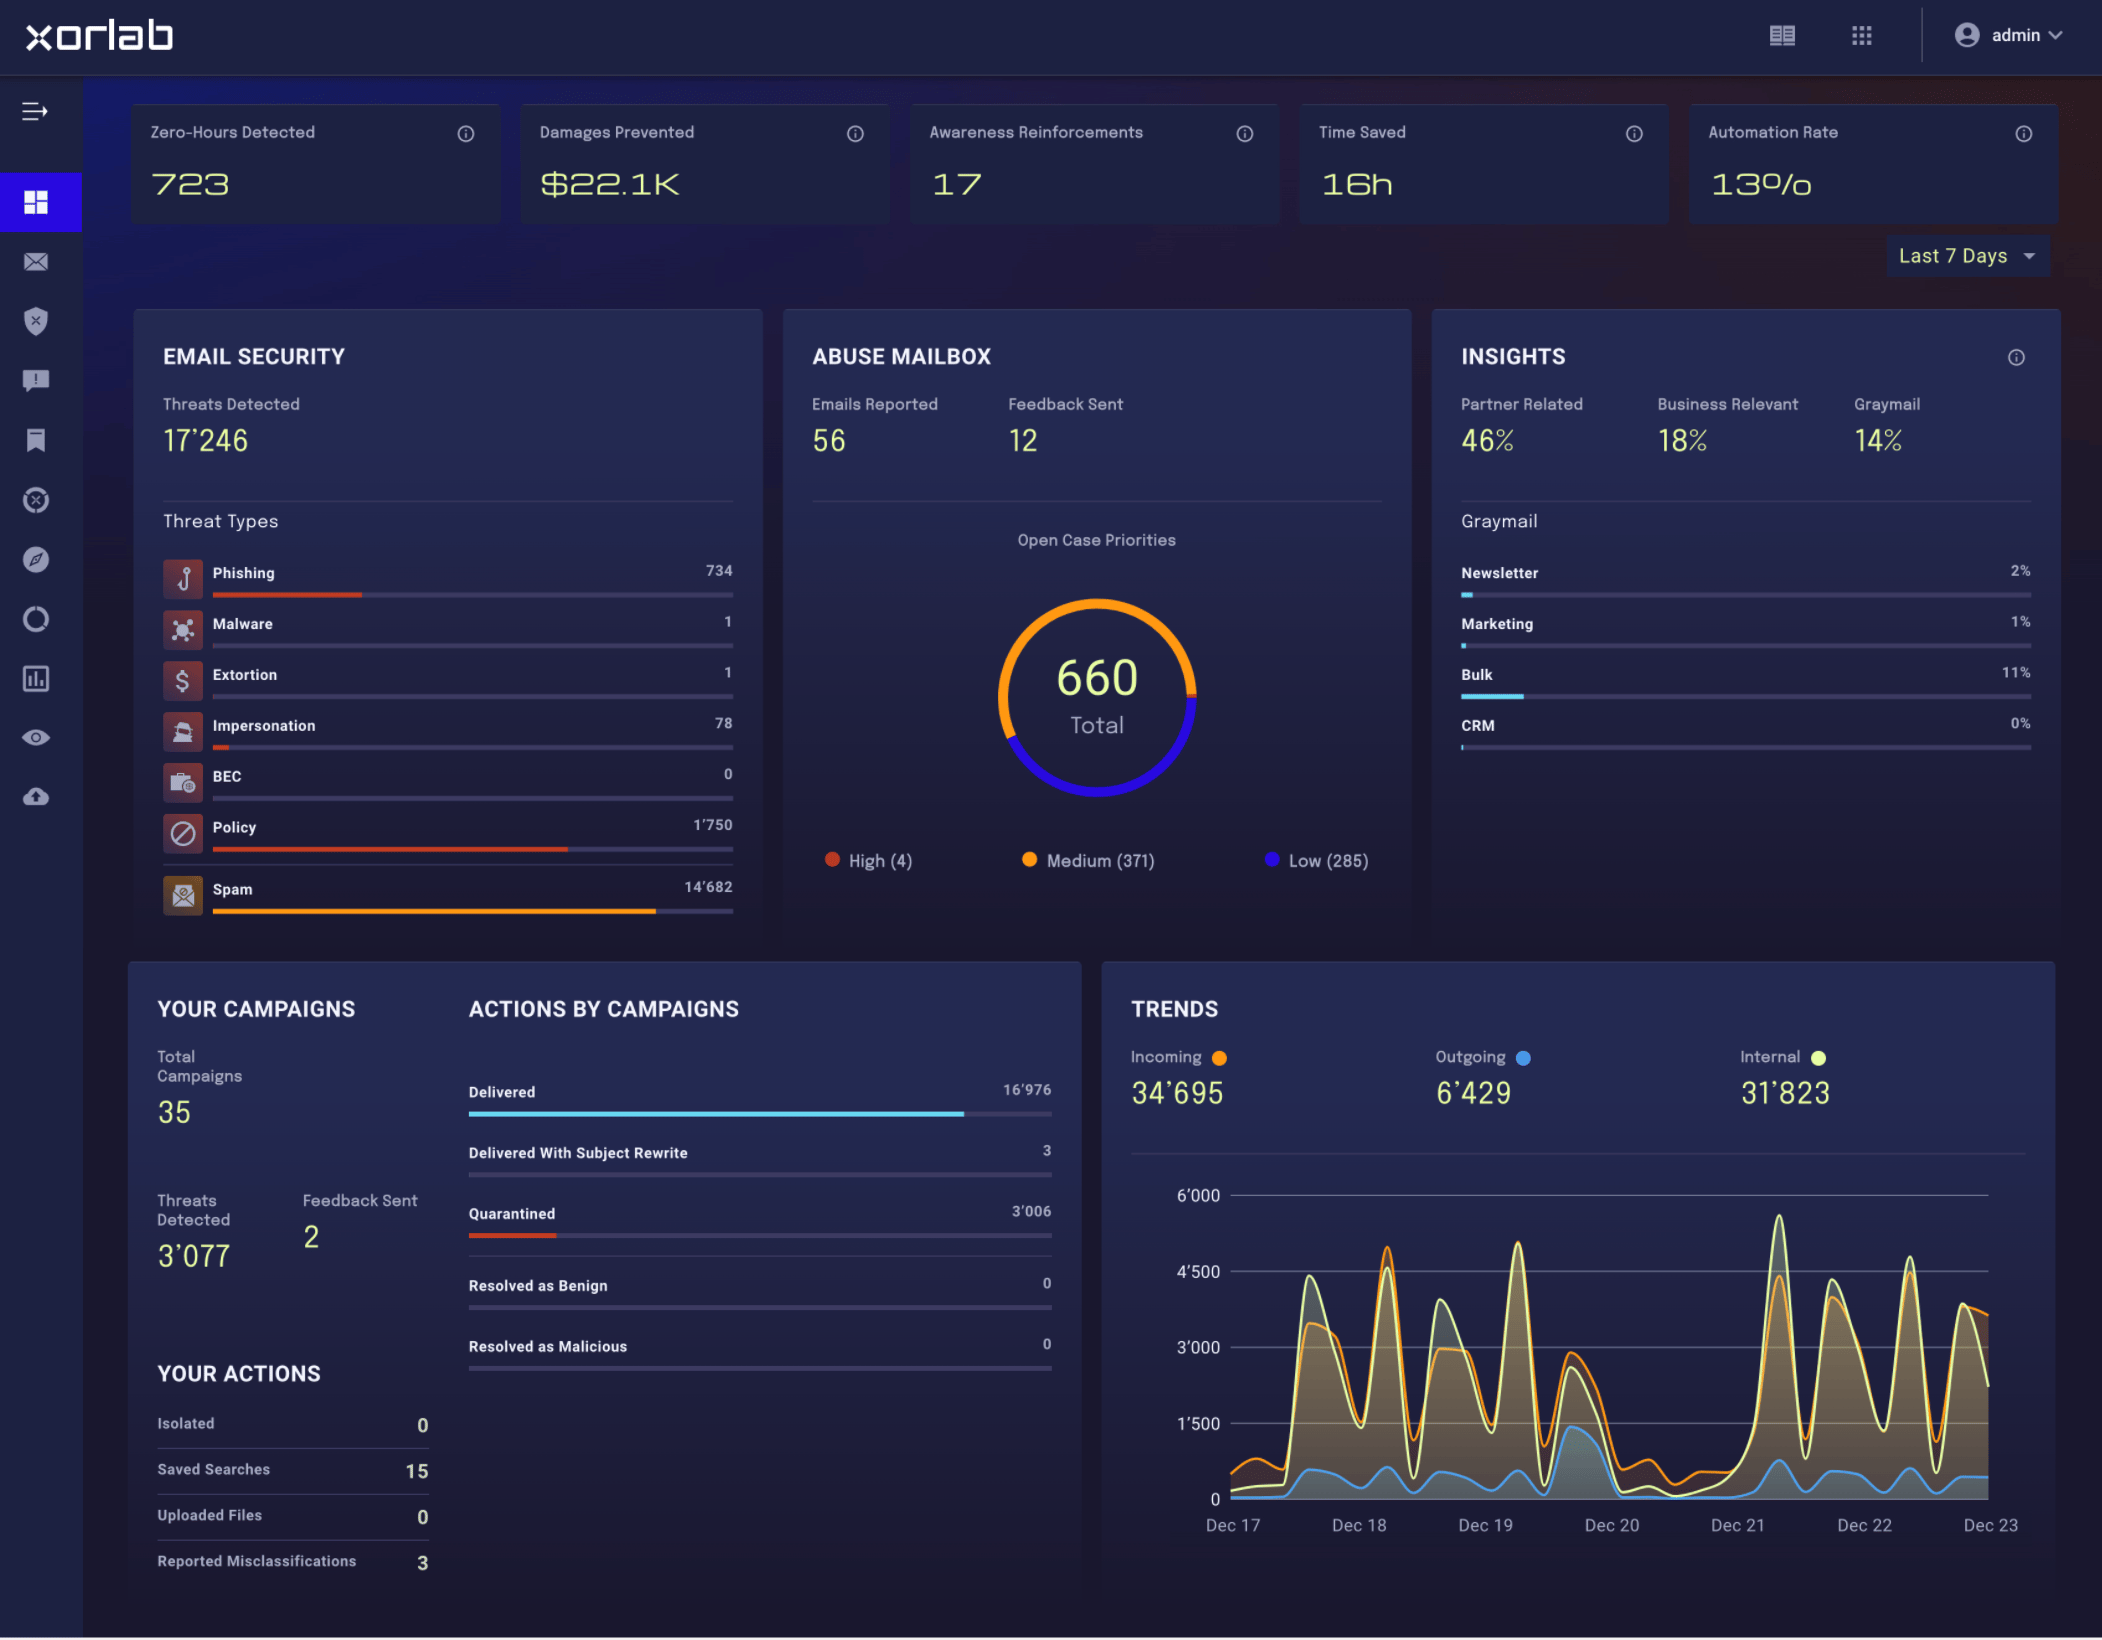Click the BEC threat type icon
This screenshot has width=2102, height=1640.
tap(183, 783)
